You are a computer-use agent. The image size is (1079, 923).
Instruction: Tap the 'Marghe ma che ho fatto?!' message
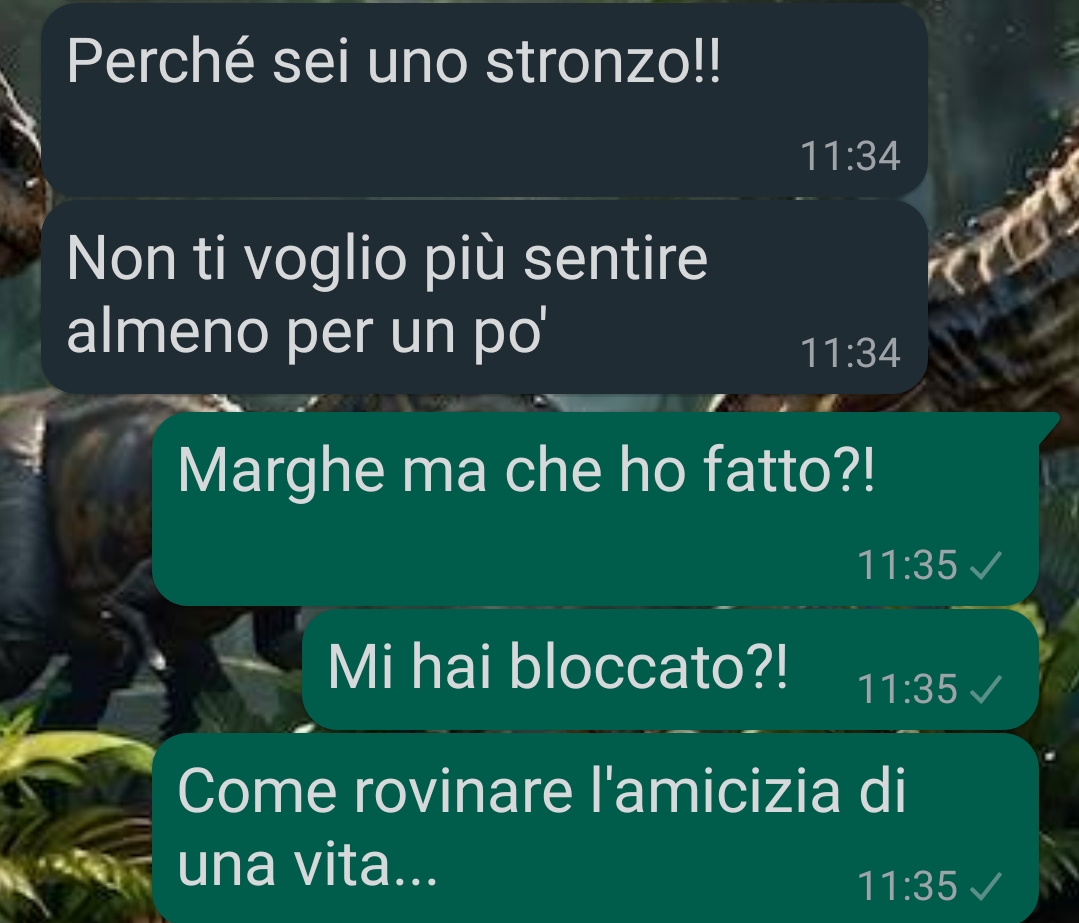595,509
